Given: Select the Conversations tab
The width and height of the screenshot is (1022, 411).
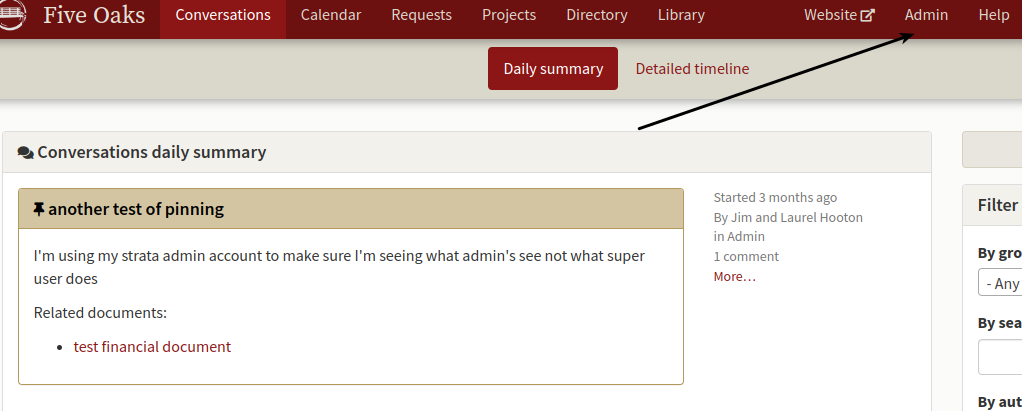Looking at the screenshot, I should [x=223, y=15].
